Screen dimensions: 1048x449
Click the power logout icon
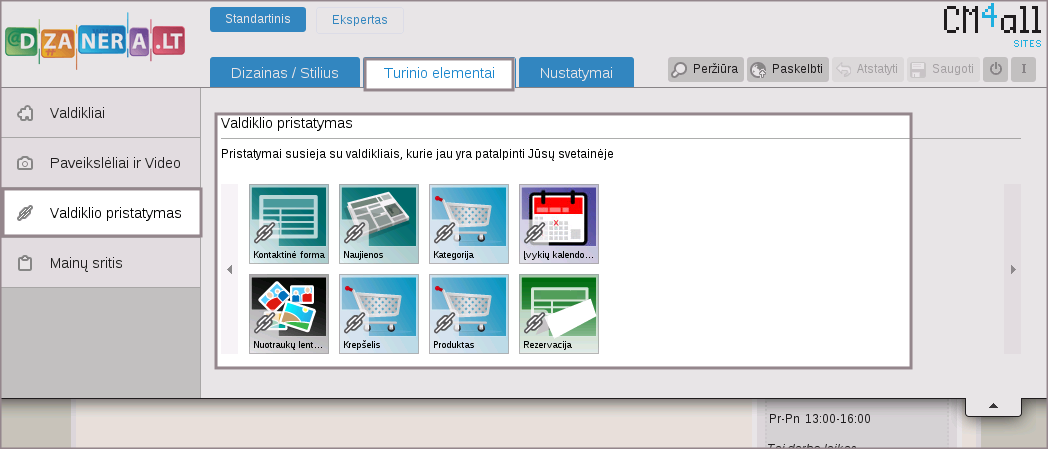(x=995, y=69)
